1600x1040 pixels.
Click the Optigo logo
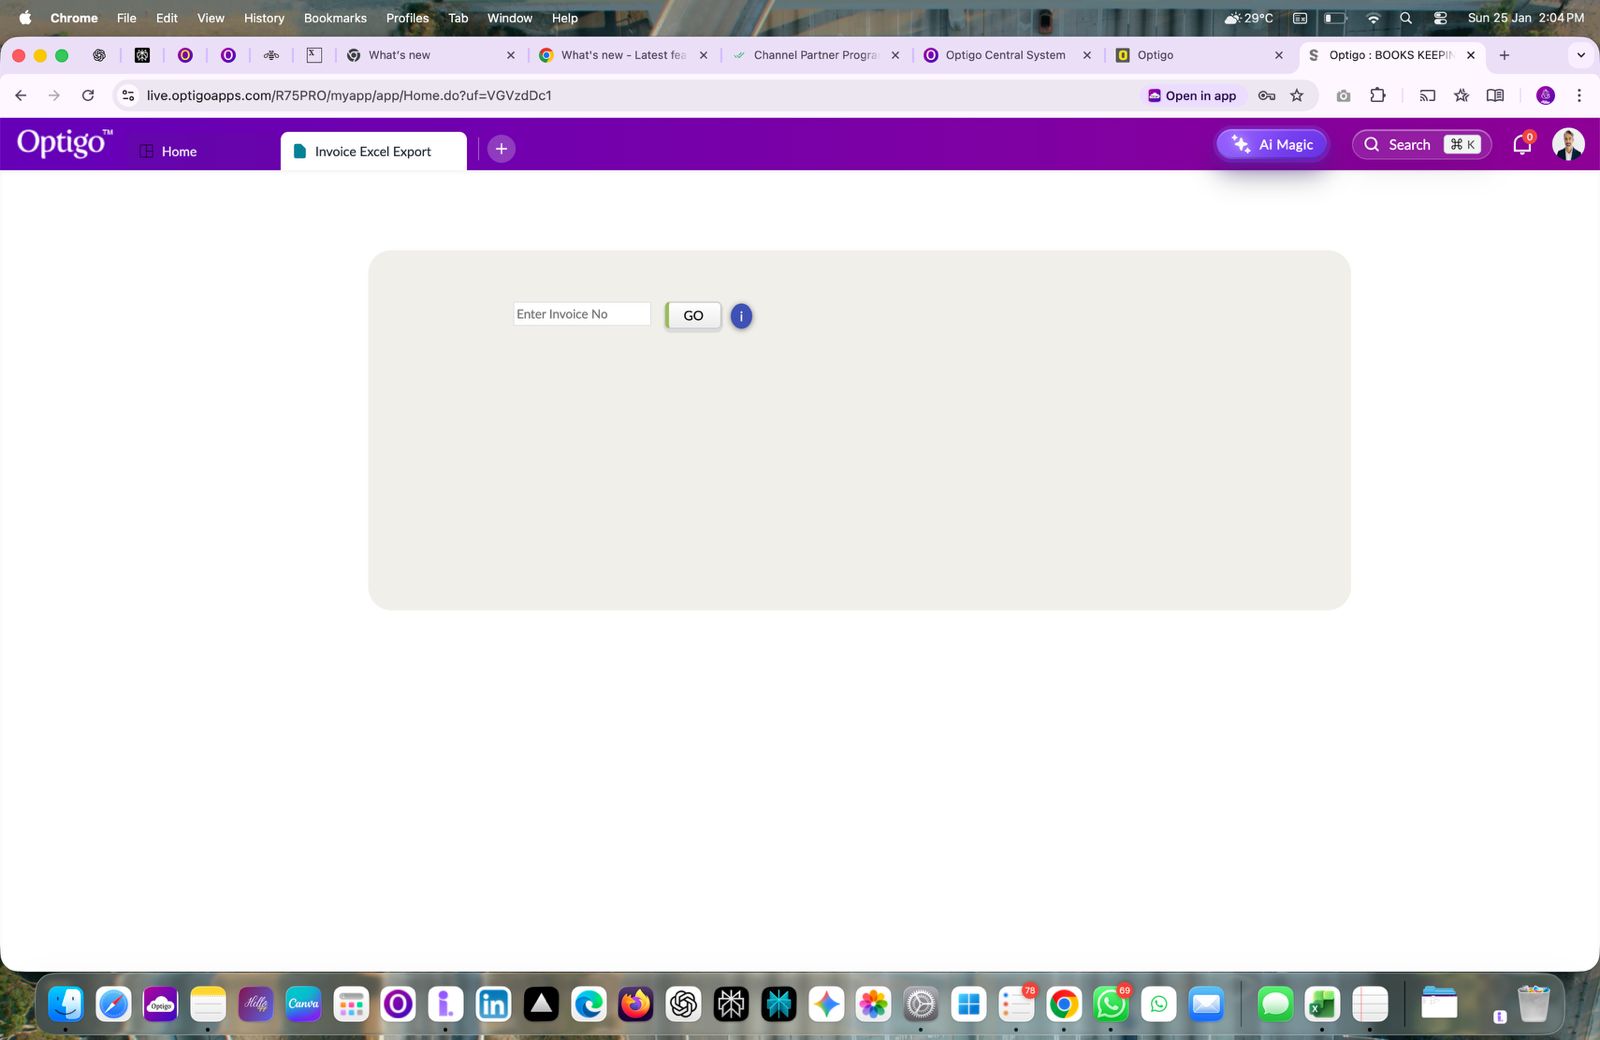[64, 143]
